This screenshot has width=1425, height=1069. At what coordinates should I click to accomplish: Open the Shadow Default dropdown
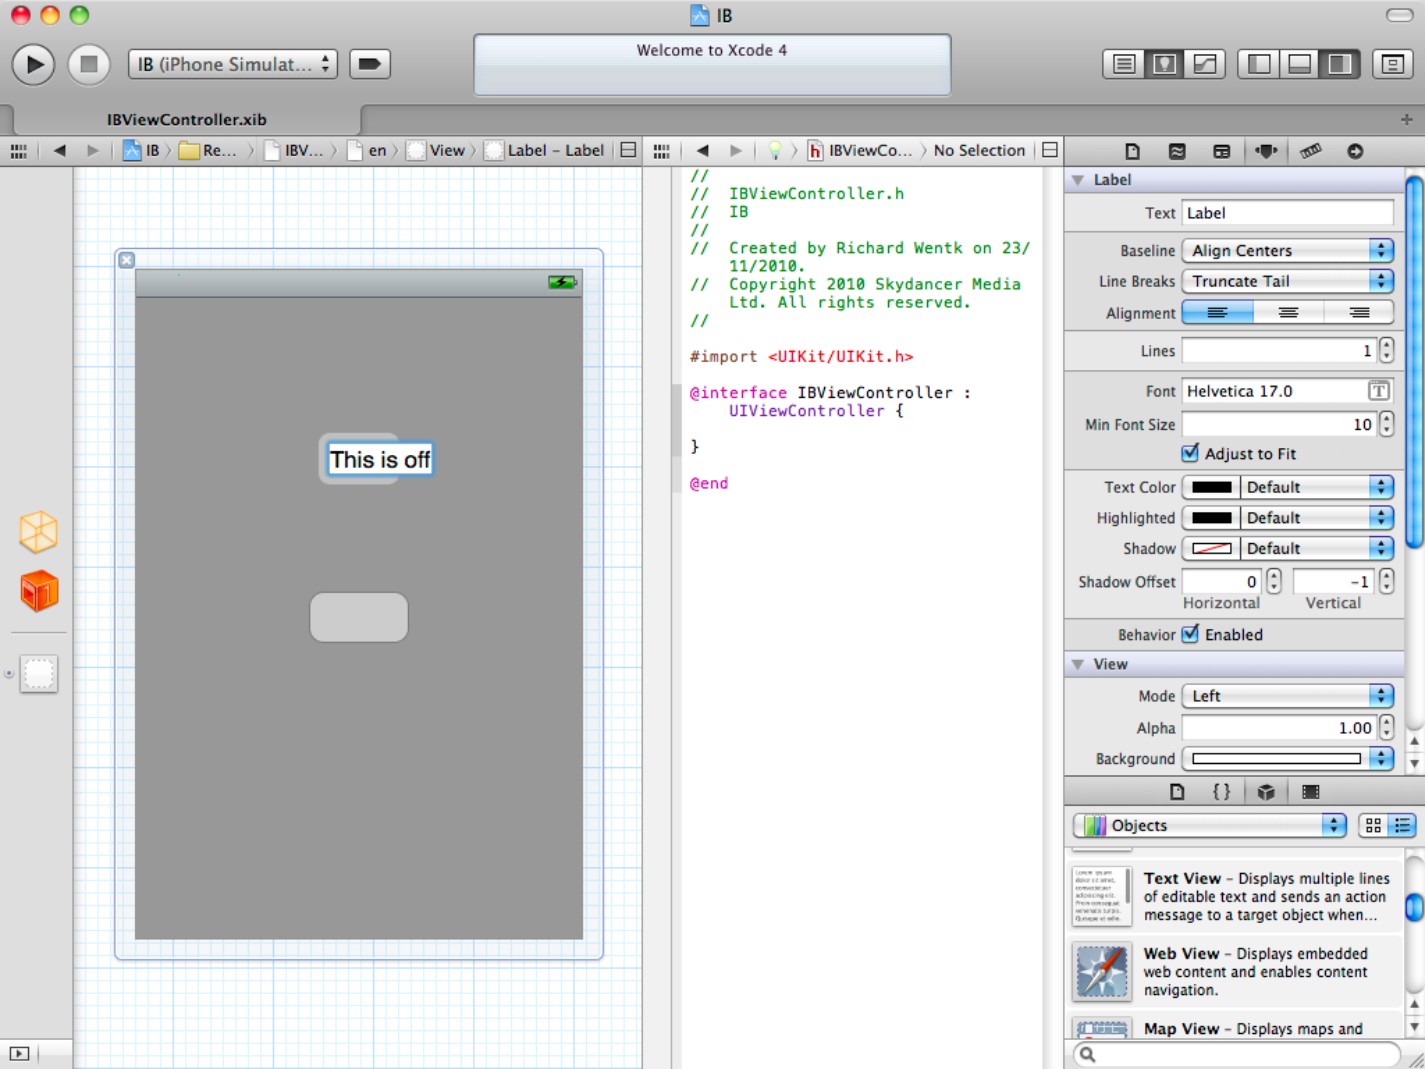[x=1317, y=548]
